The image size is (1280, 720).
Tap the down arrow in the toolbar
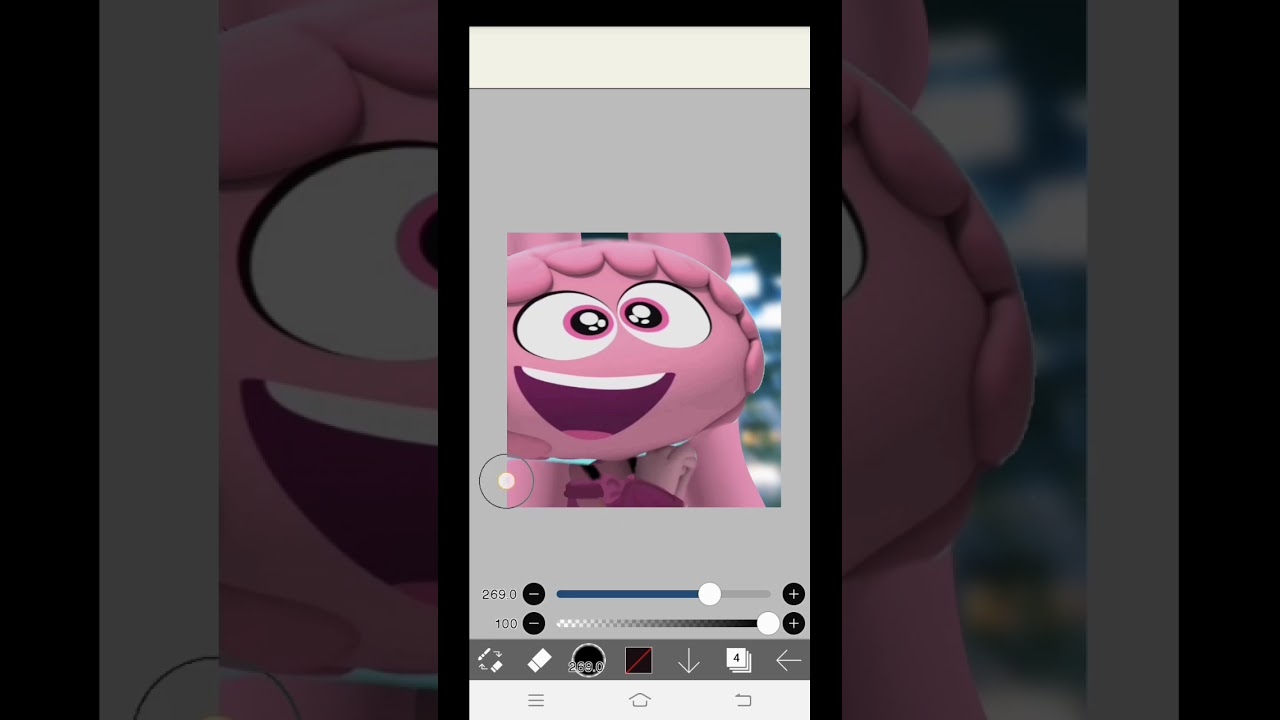pyautogui.click(x=688, y=660)
